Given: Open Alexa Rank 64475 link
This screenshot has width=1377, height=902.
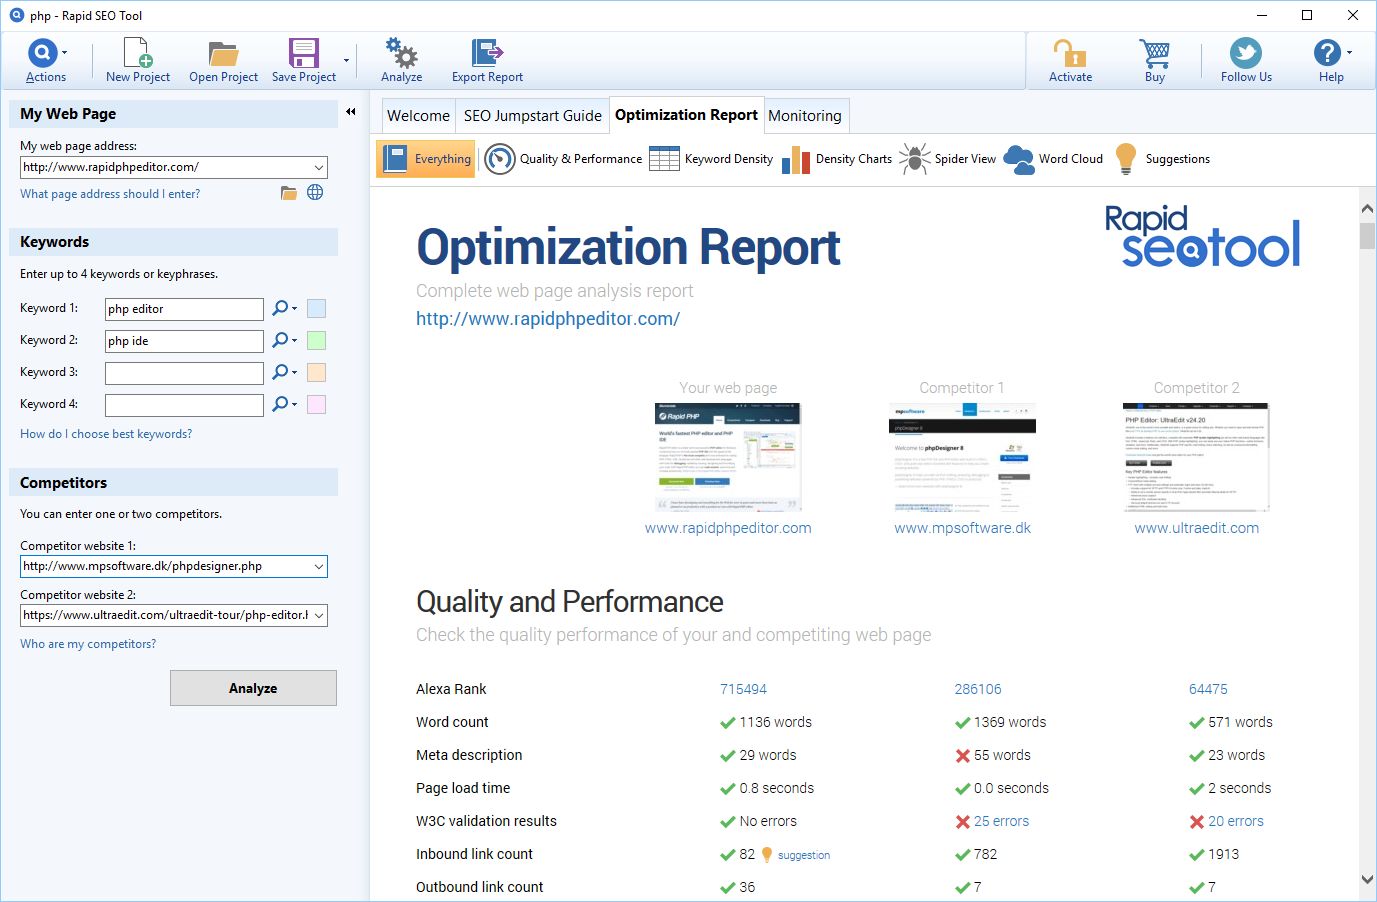Looking at the screenshot, I should (1208, 689).
